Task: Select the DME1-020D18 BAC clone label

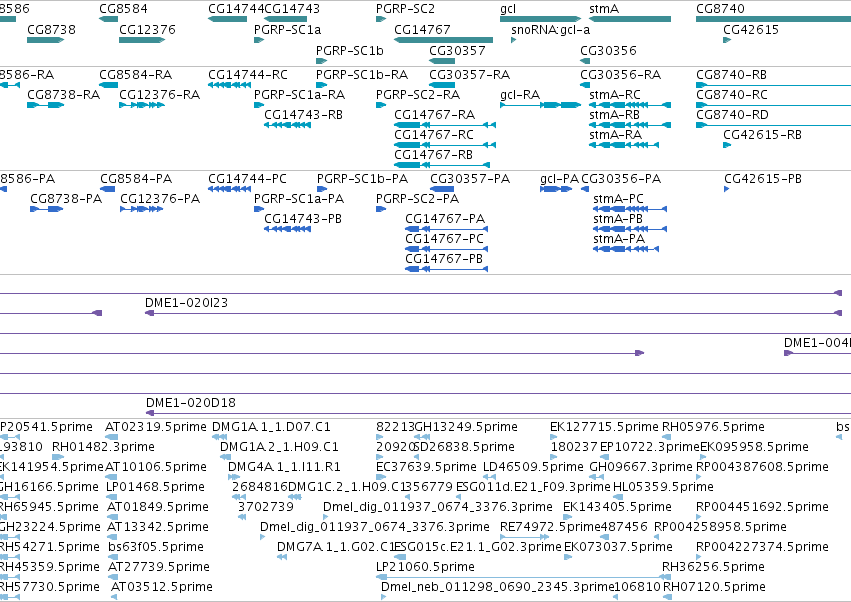Action: pos(191,403)
